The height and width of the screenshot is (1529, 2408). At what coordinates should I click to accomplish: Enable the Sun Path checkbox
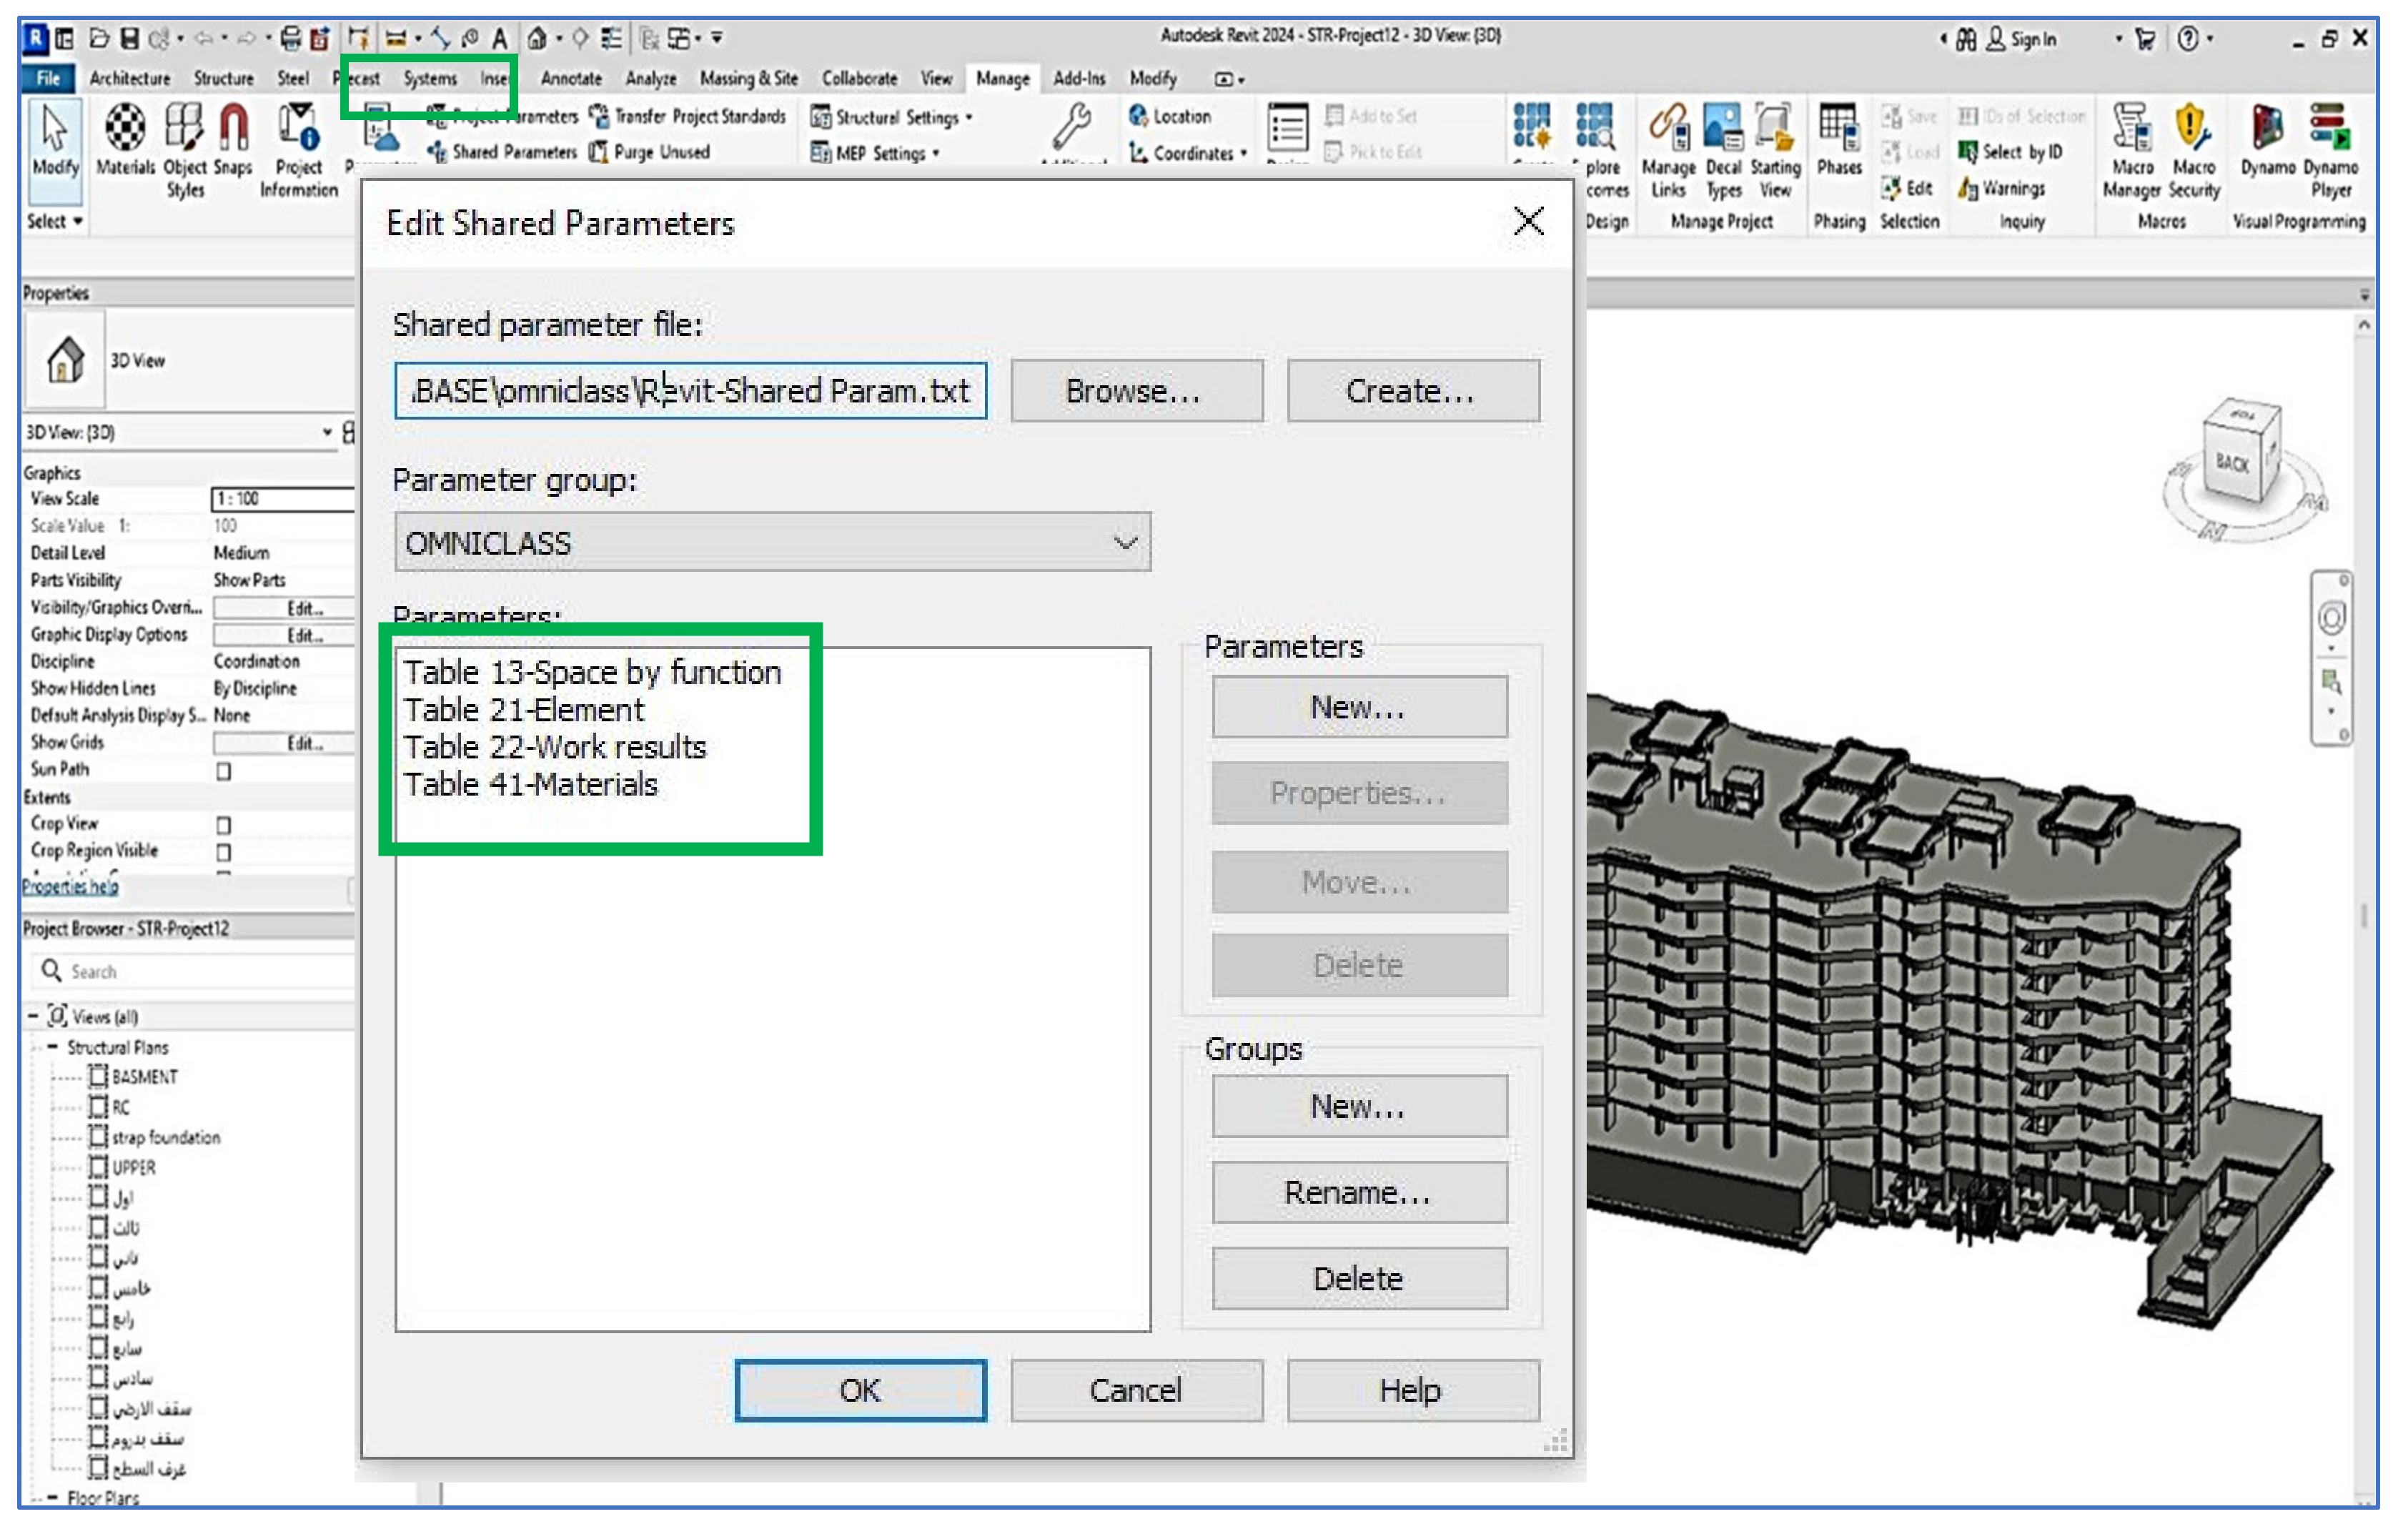pyautogui.click(x=224, y=771)
